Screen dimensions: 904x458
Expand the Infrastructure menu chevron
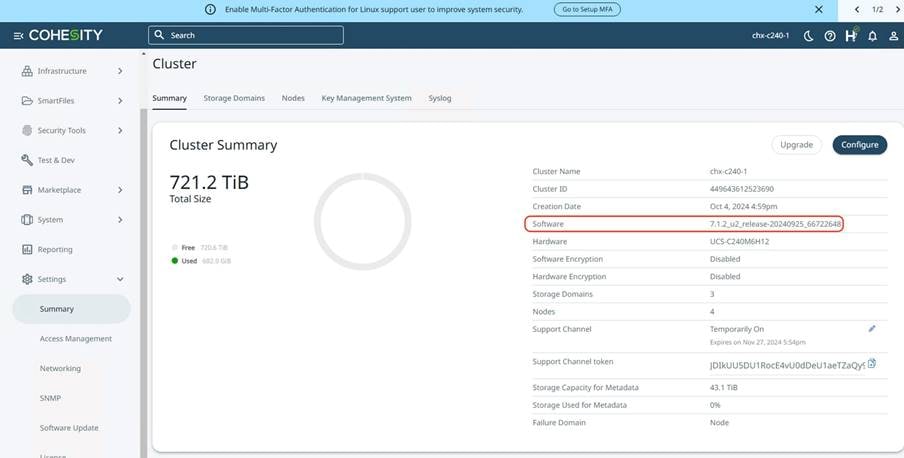[x=120, y=71]
